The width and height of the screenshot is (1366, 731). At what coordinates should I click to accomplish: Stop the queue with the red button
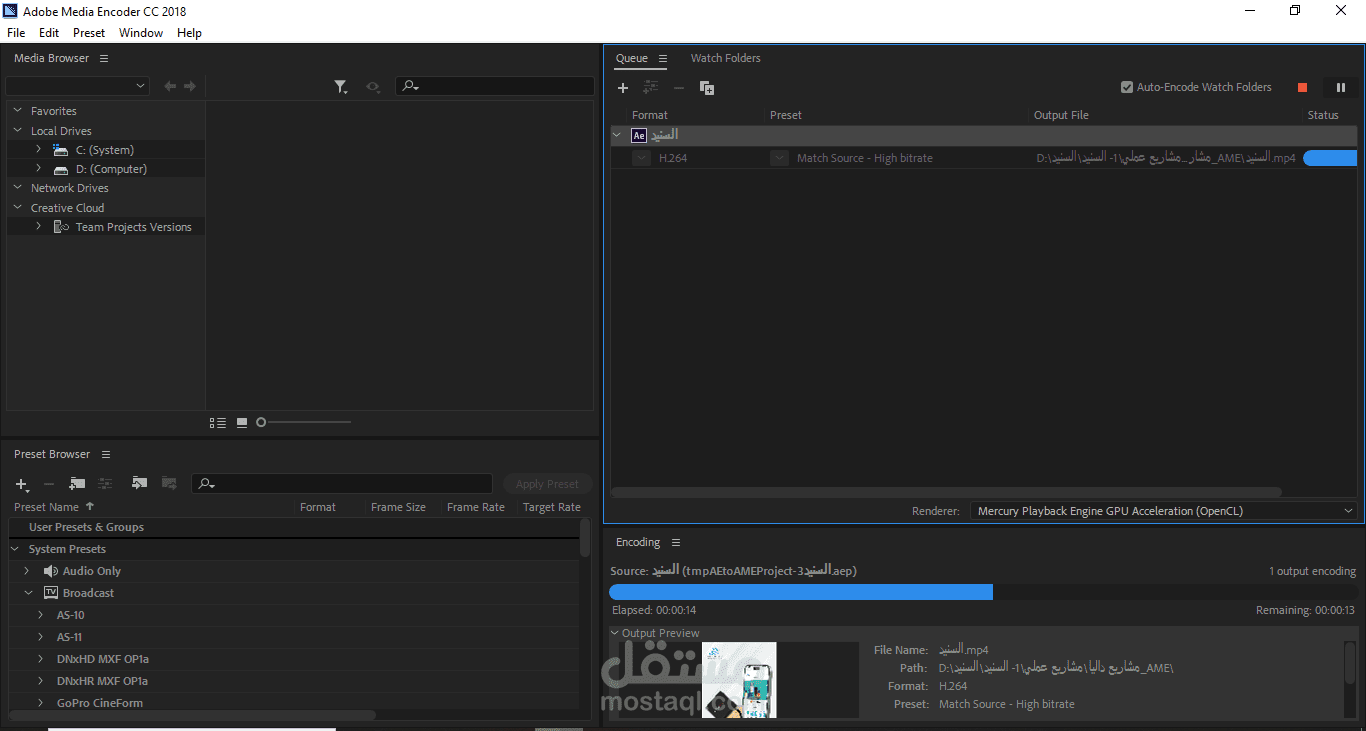(x=1302, y=88)
